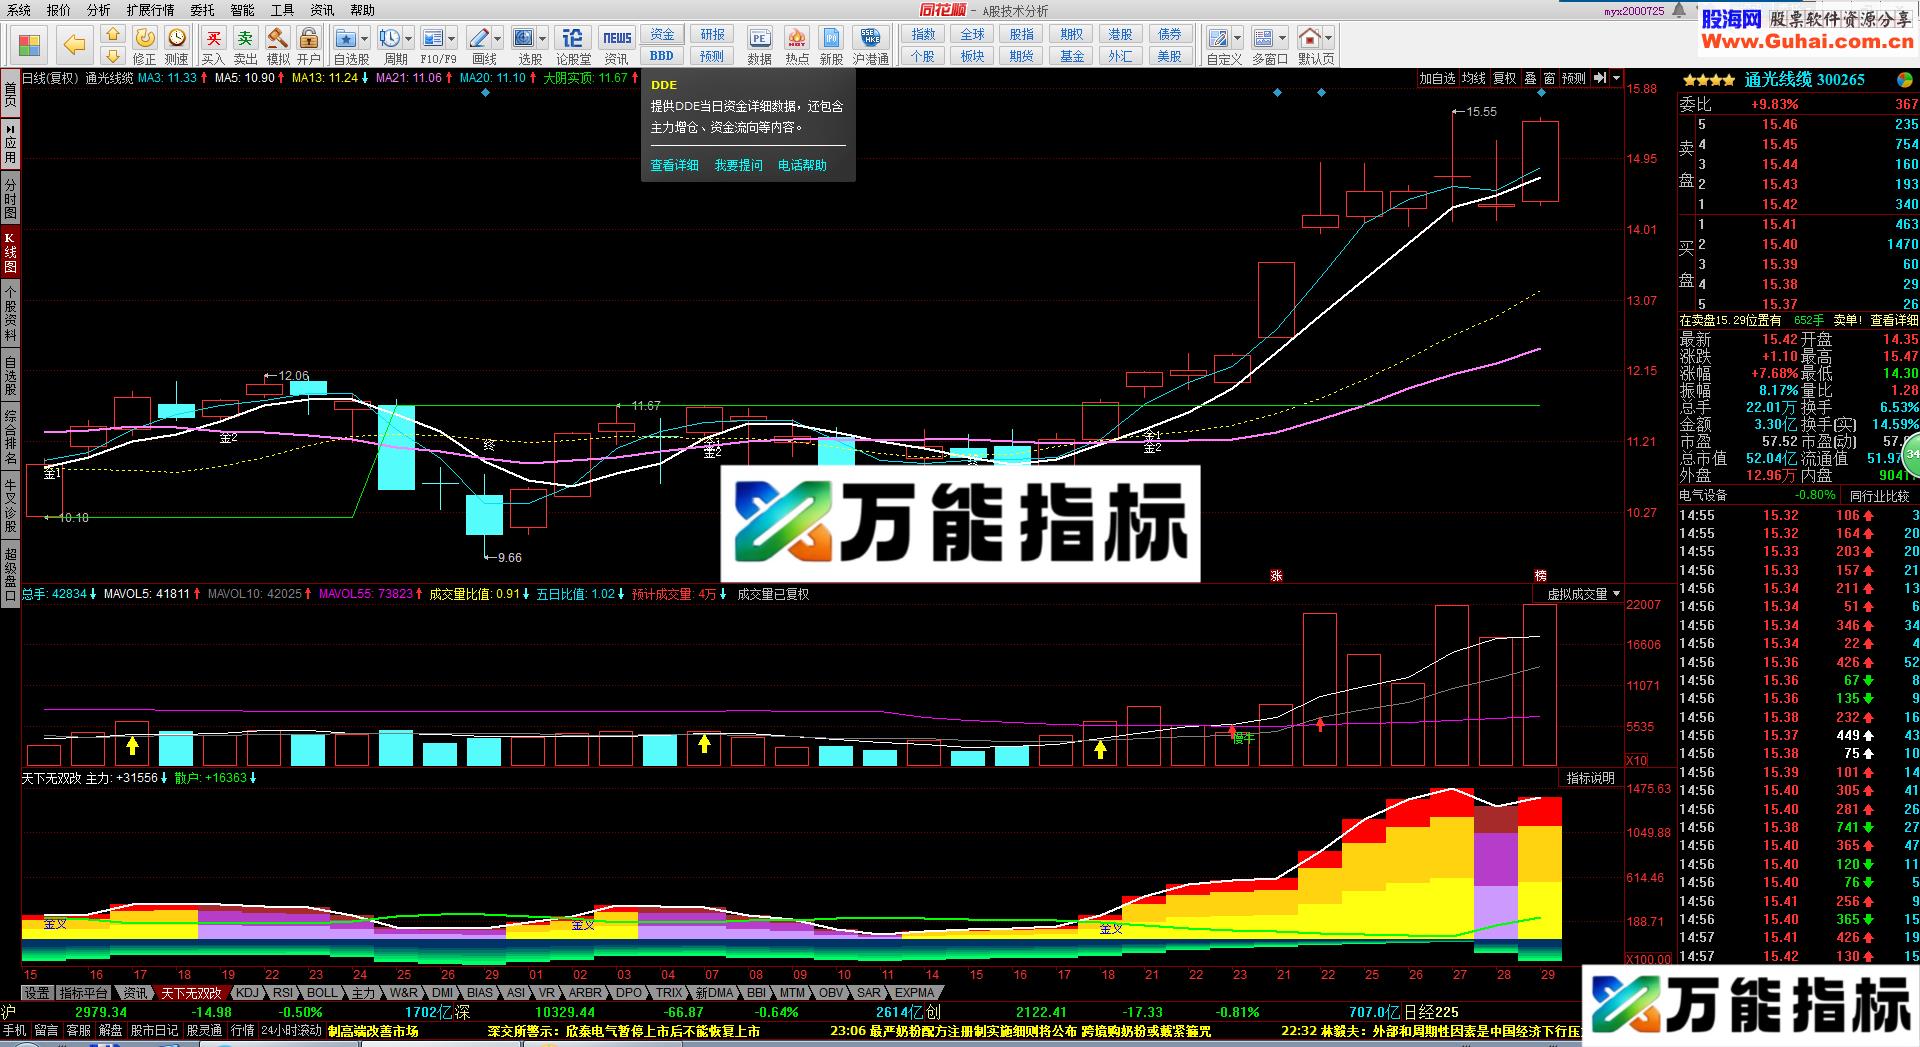The width and height of the screenshot is (1920, 1047).
Task: Select the 买入 buy button
Action: [x=216, y=40]
